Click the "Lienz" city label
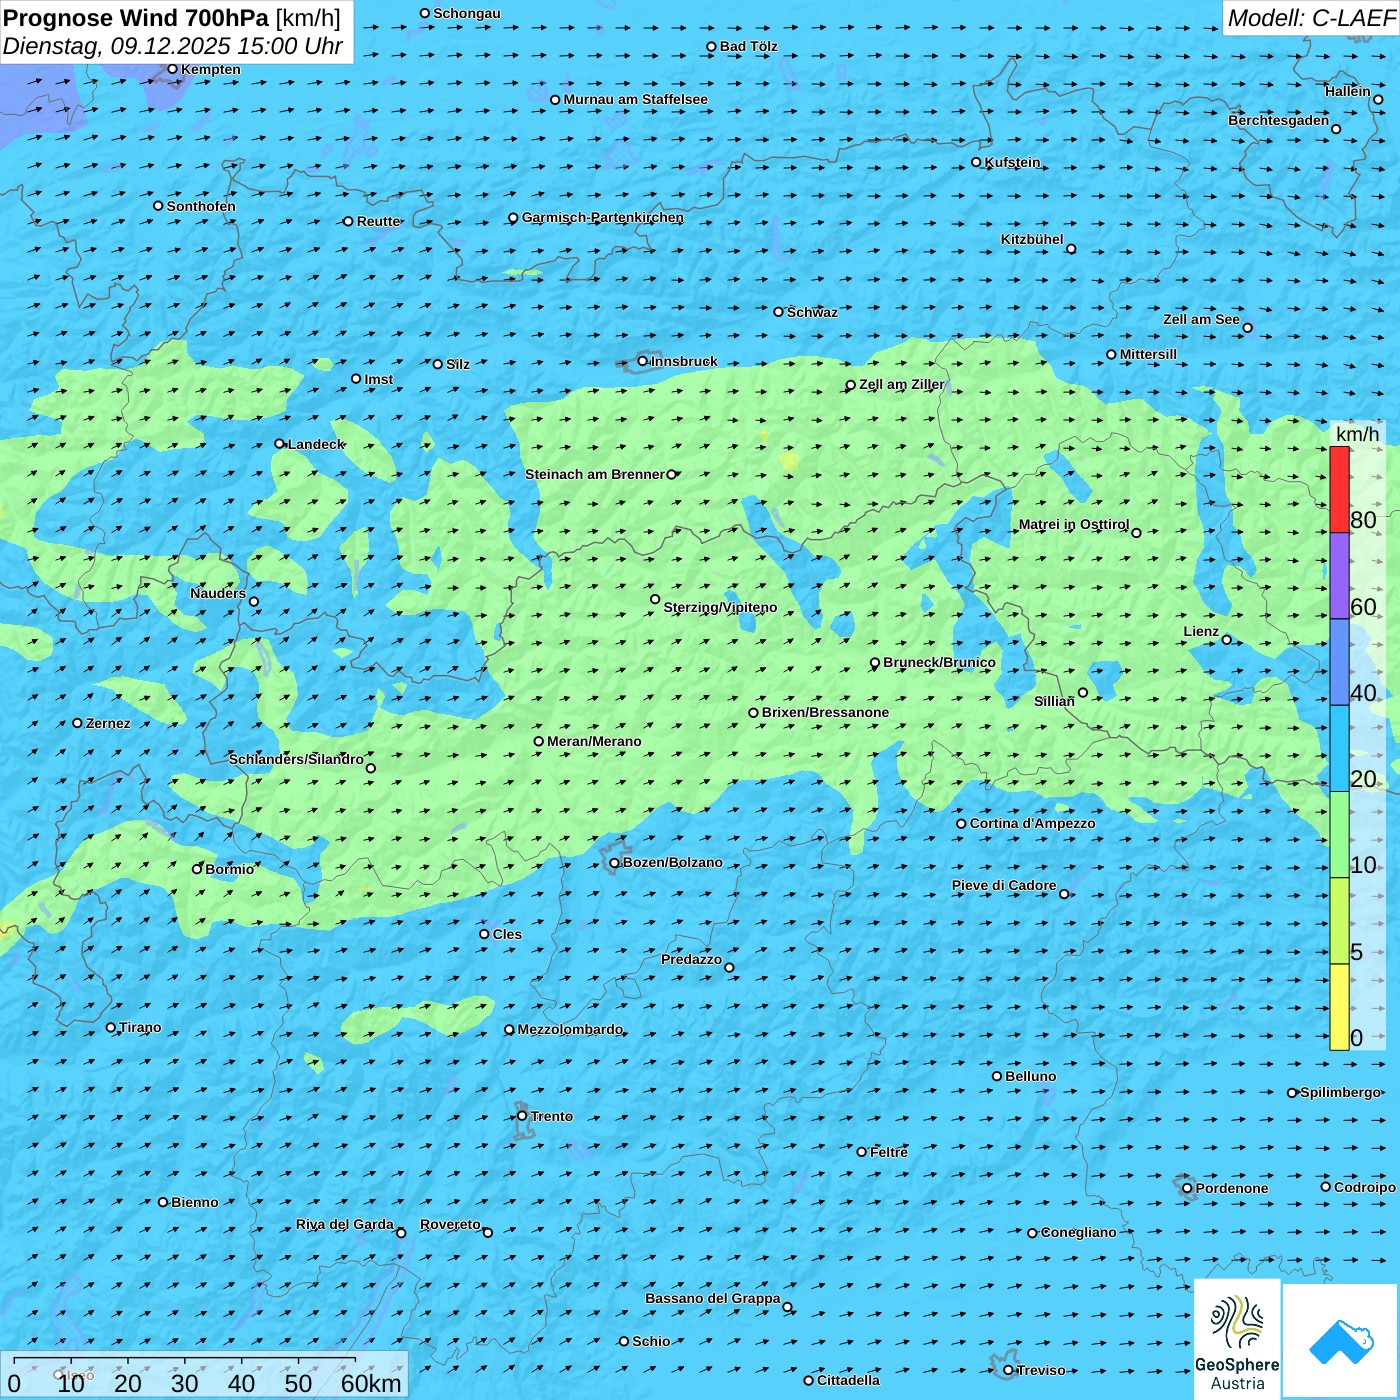 click(1201, 631)
